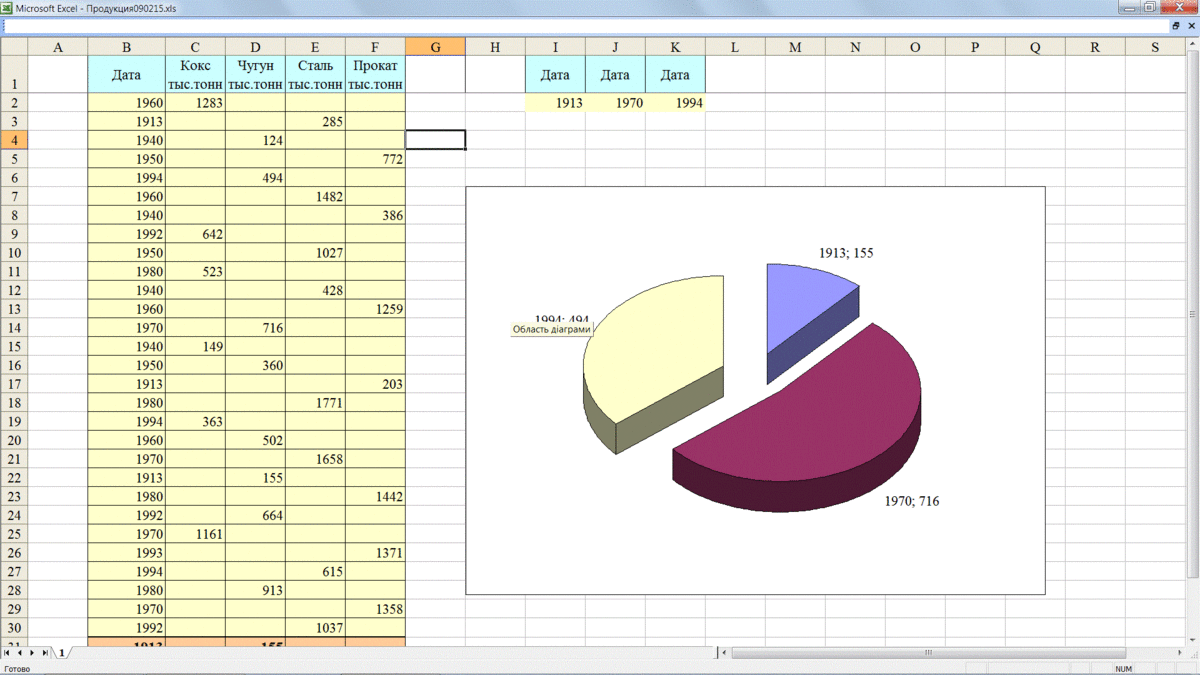The width and height of the screenshot is (1200, 675).
Task: Click the horizontal scrollbar left arrow
Action: [726, 653]
